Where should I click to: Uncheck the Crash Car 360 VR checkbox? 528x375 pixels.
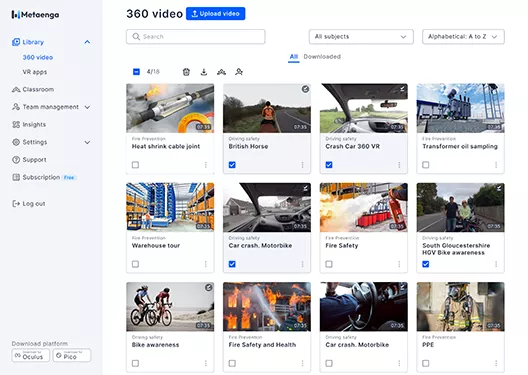(x=329, y=165)
